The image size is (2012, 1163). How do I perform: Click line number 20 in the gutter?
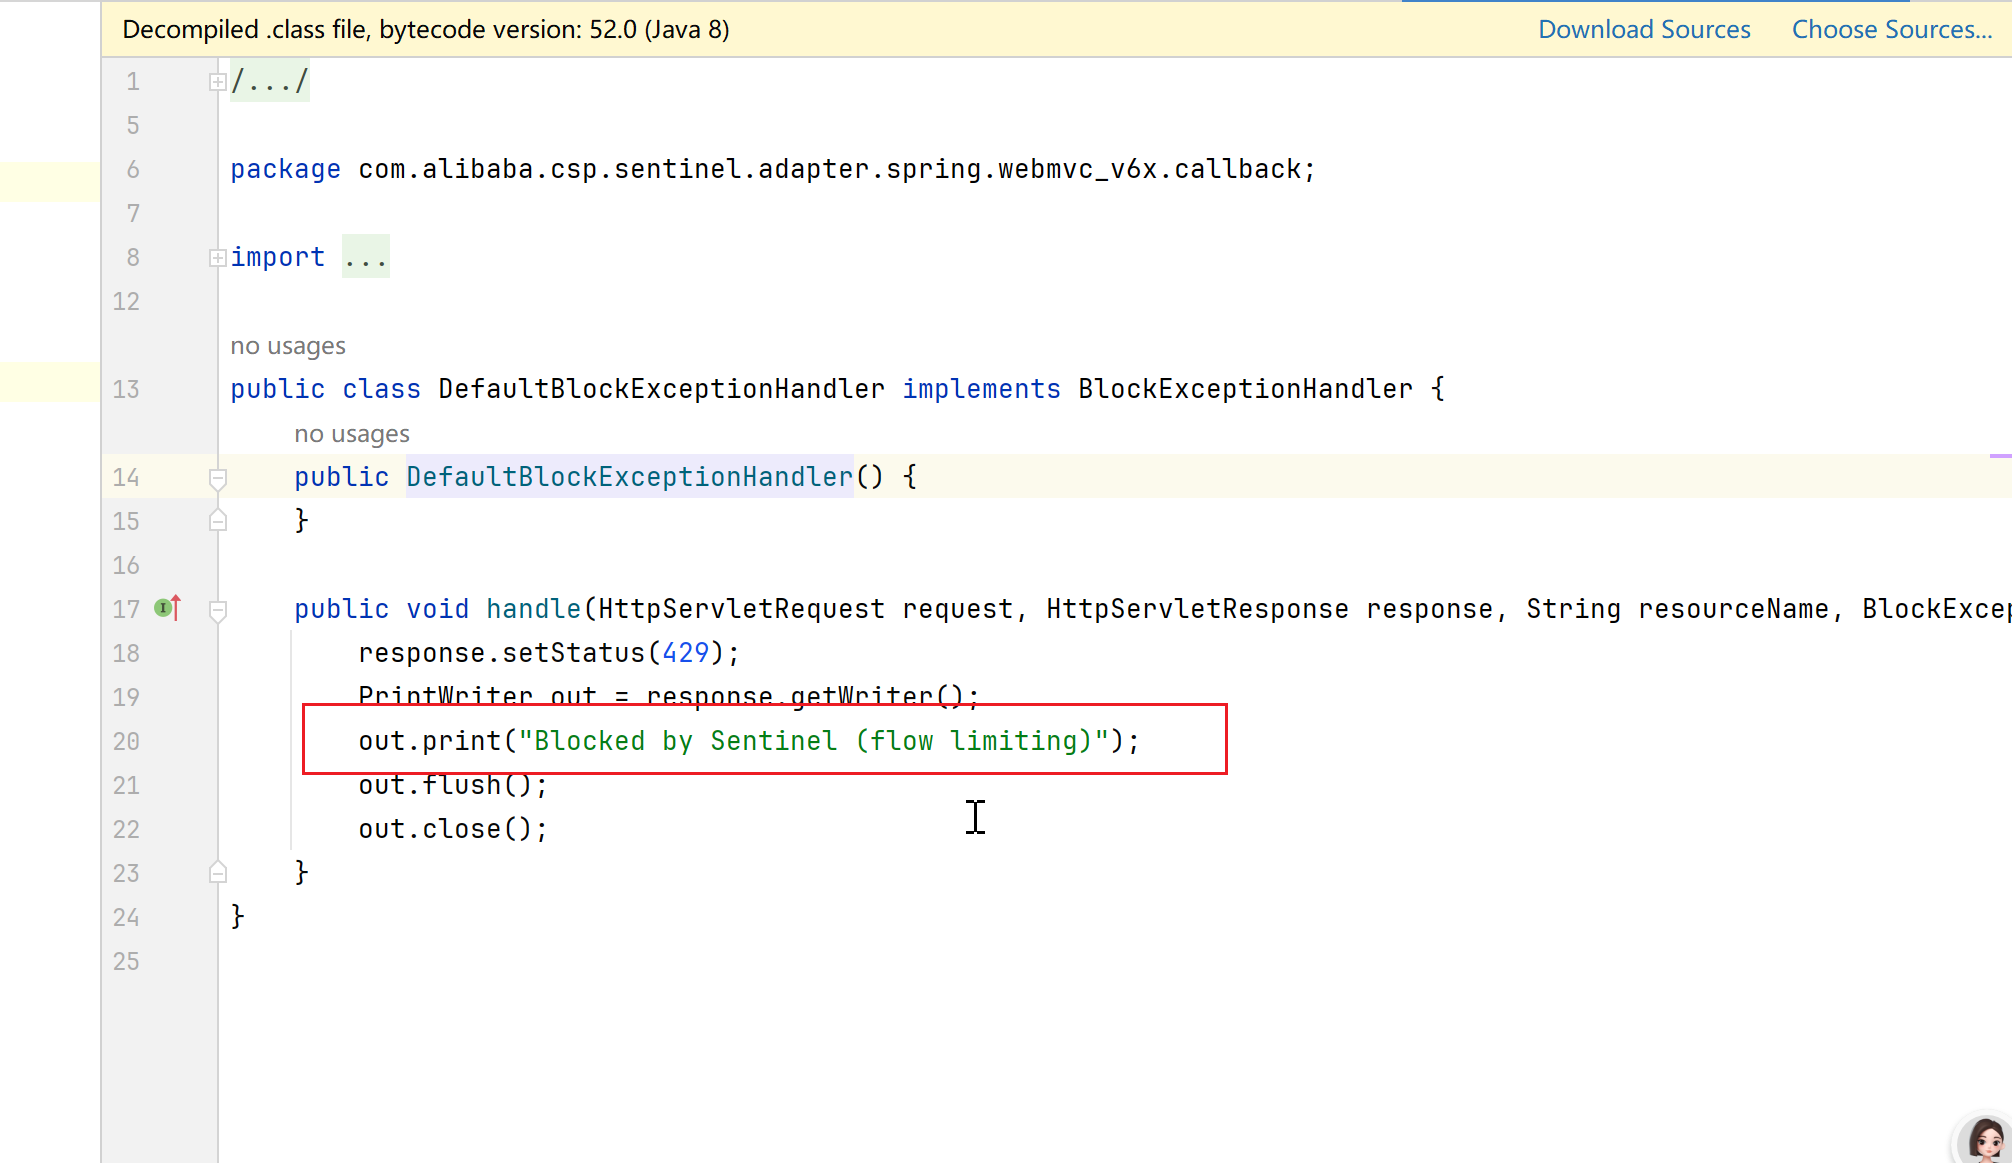[x=126, y=741]
